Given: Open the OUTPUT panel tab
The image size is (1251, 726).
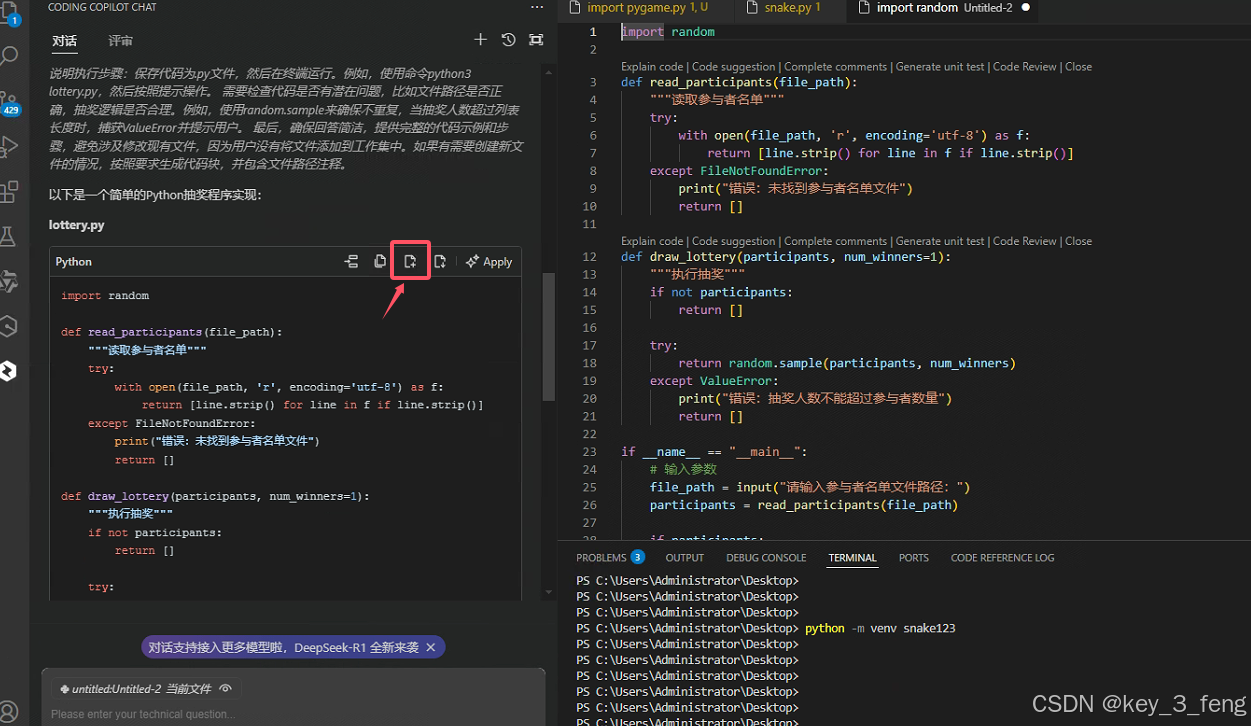Looking at the screenshot, I should pos(685,558).
